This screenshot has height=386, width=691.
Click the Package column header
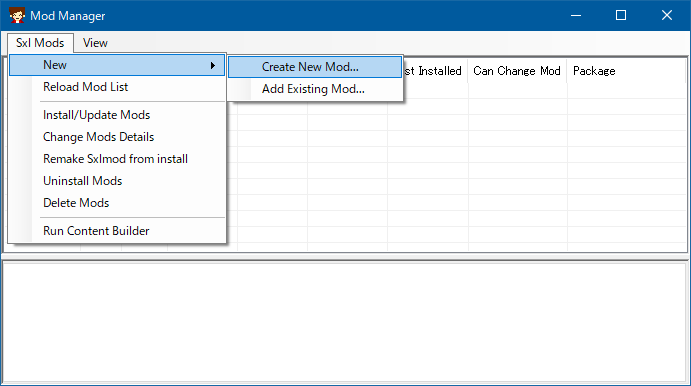pyautogui.click(x=626, y=71)
